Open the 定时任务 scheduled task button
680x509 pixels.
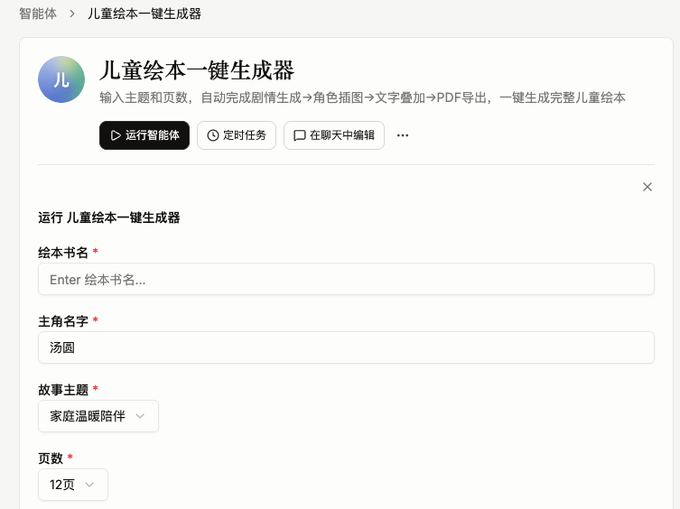tap(236, 135)
